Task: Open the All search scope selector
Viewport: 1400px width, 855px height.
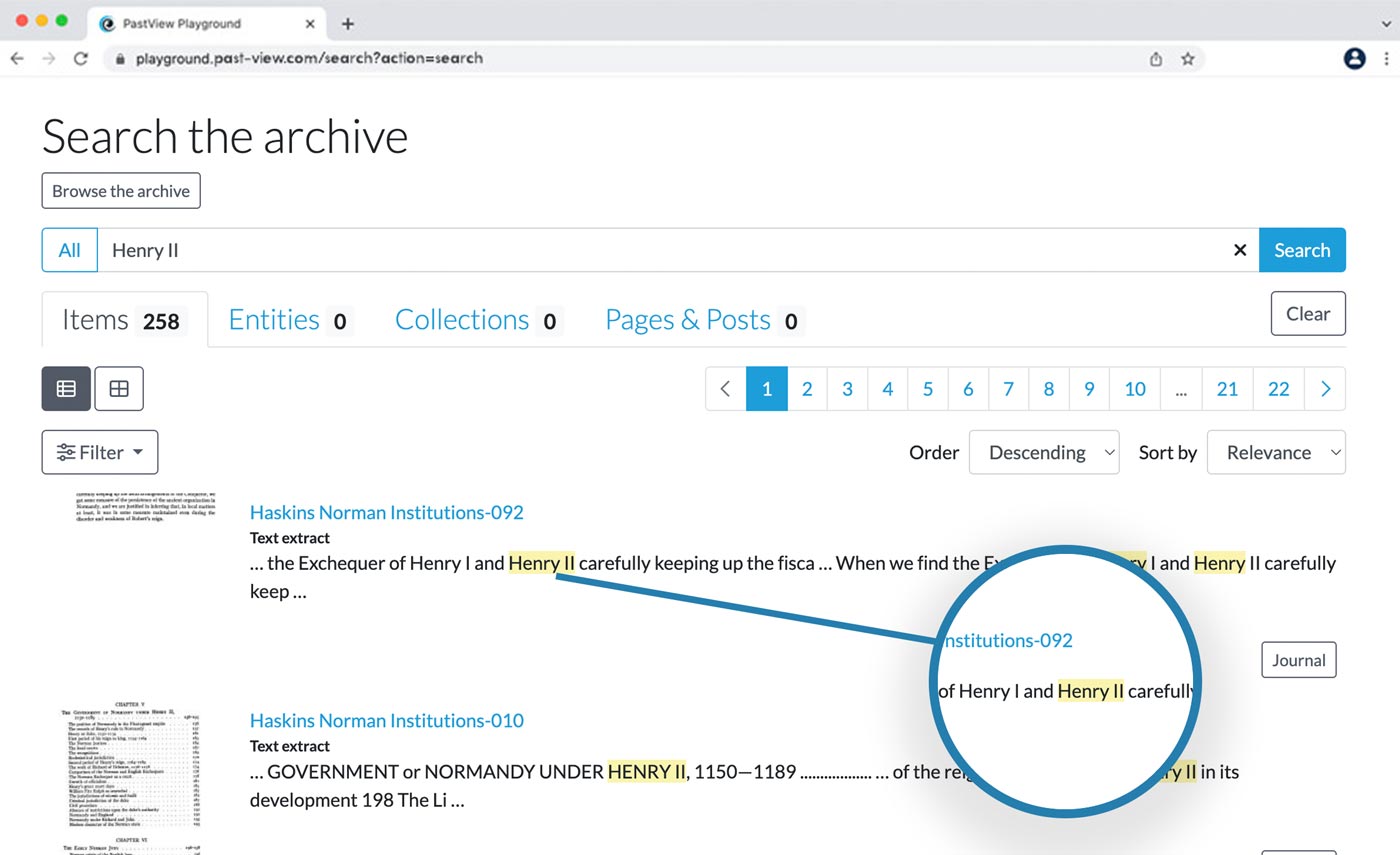Action: coord(69,250)
